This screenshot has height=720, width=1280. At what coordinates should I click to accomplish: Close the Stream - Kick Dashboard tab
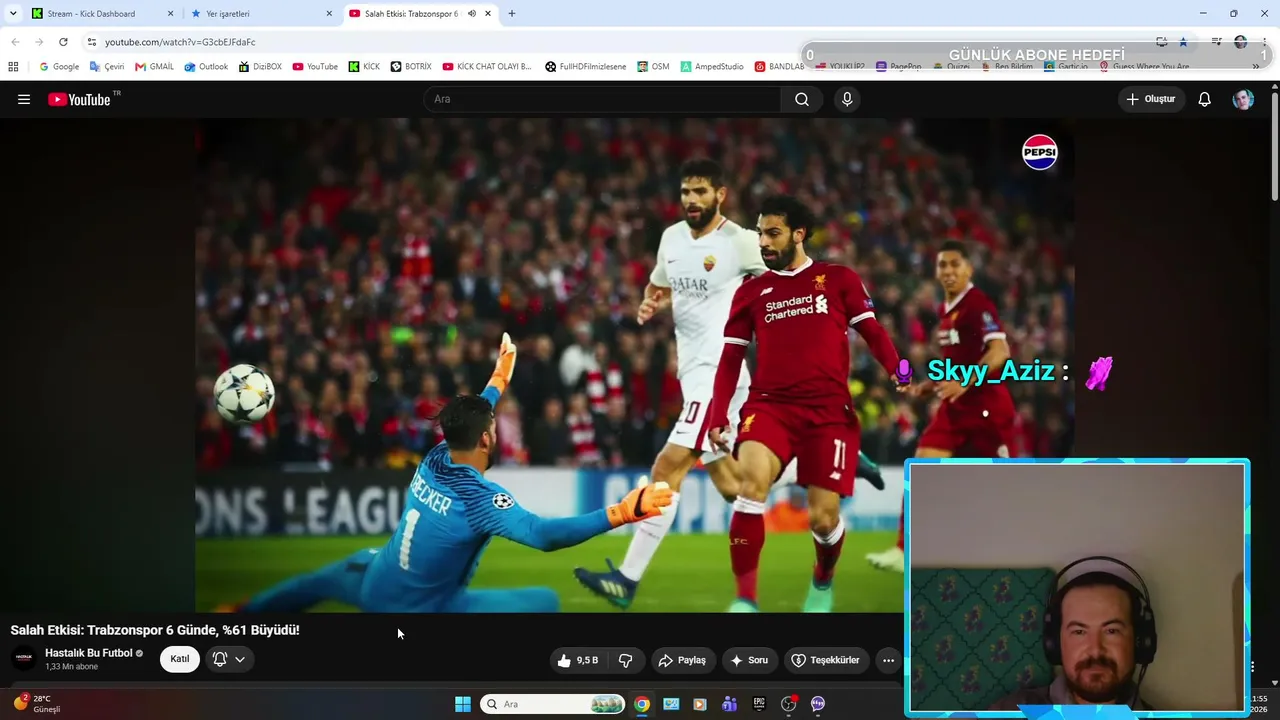click(170, 14)
